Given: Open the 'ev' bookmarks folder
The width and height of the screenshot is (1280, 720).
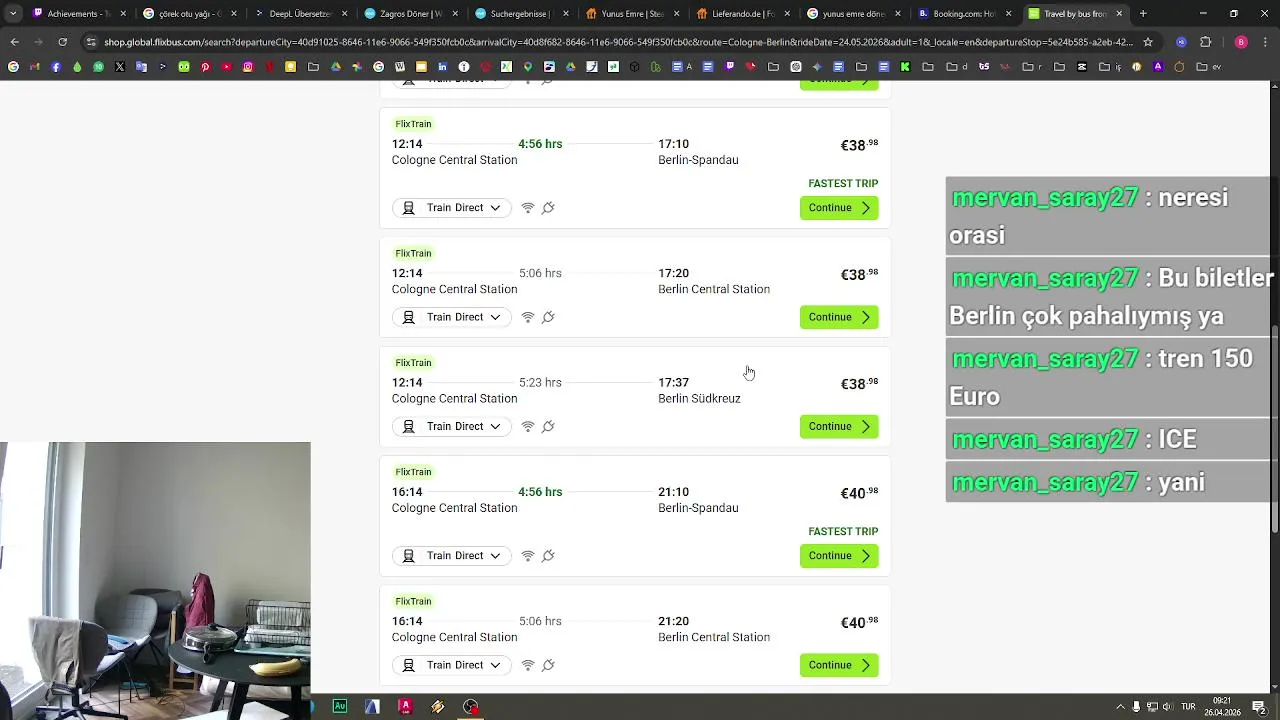Looking at the screenshot, I should 1209,67.
